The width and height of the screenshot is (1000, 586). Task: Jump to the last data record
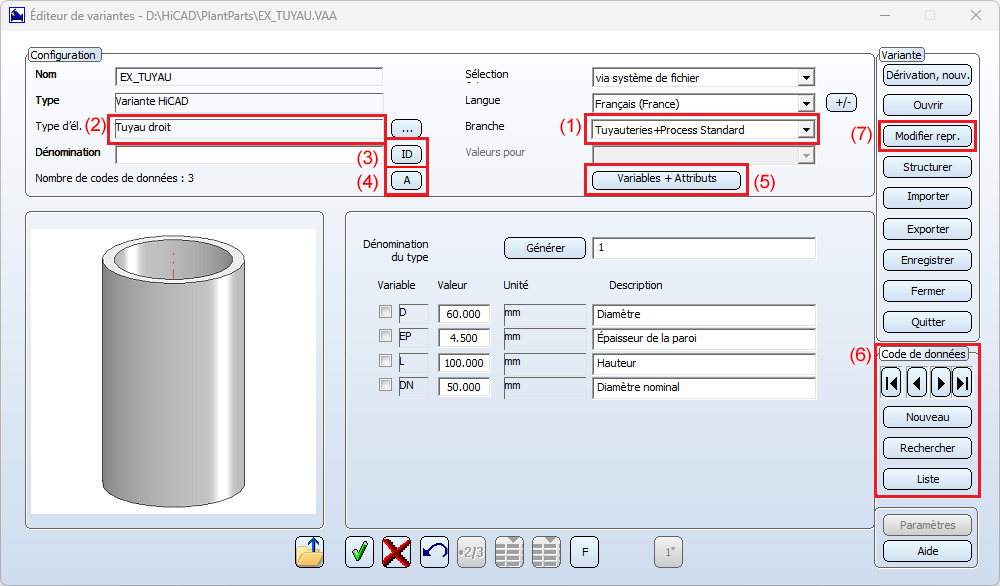click(x=963, y=382)
